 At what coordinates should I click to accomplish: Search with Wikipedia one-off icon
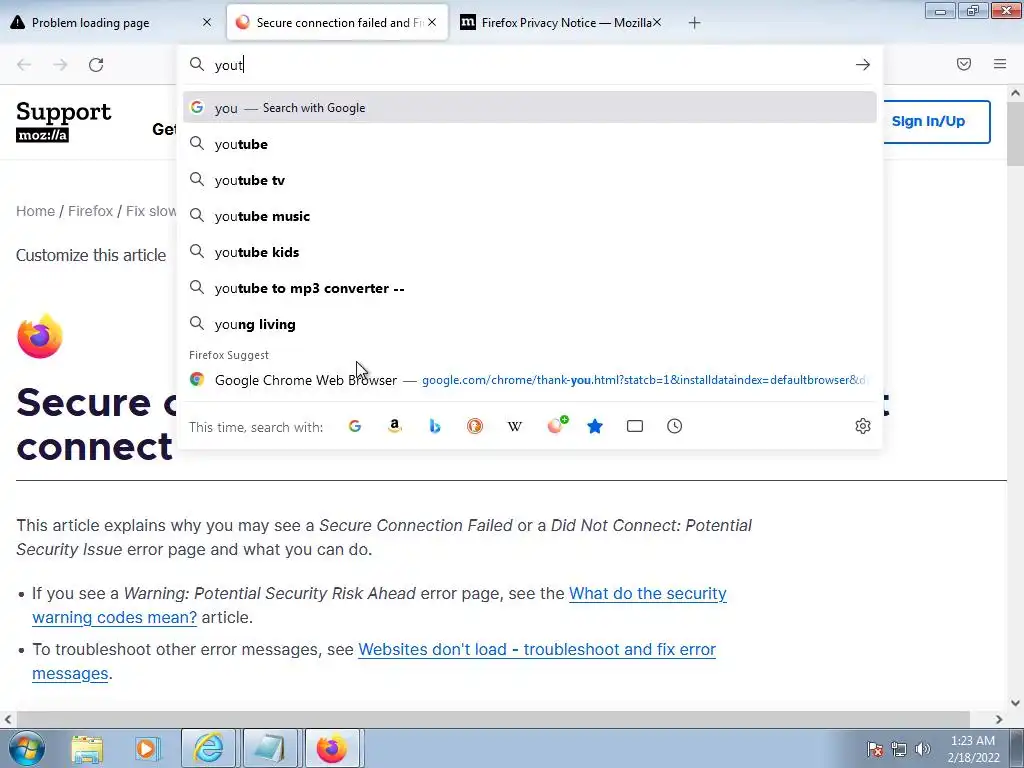pyautogui.click(x=515, y=426)
